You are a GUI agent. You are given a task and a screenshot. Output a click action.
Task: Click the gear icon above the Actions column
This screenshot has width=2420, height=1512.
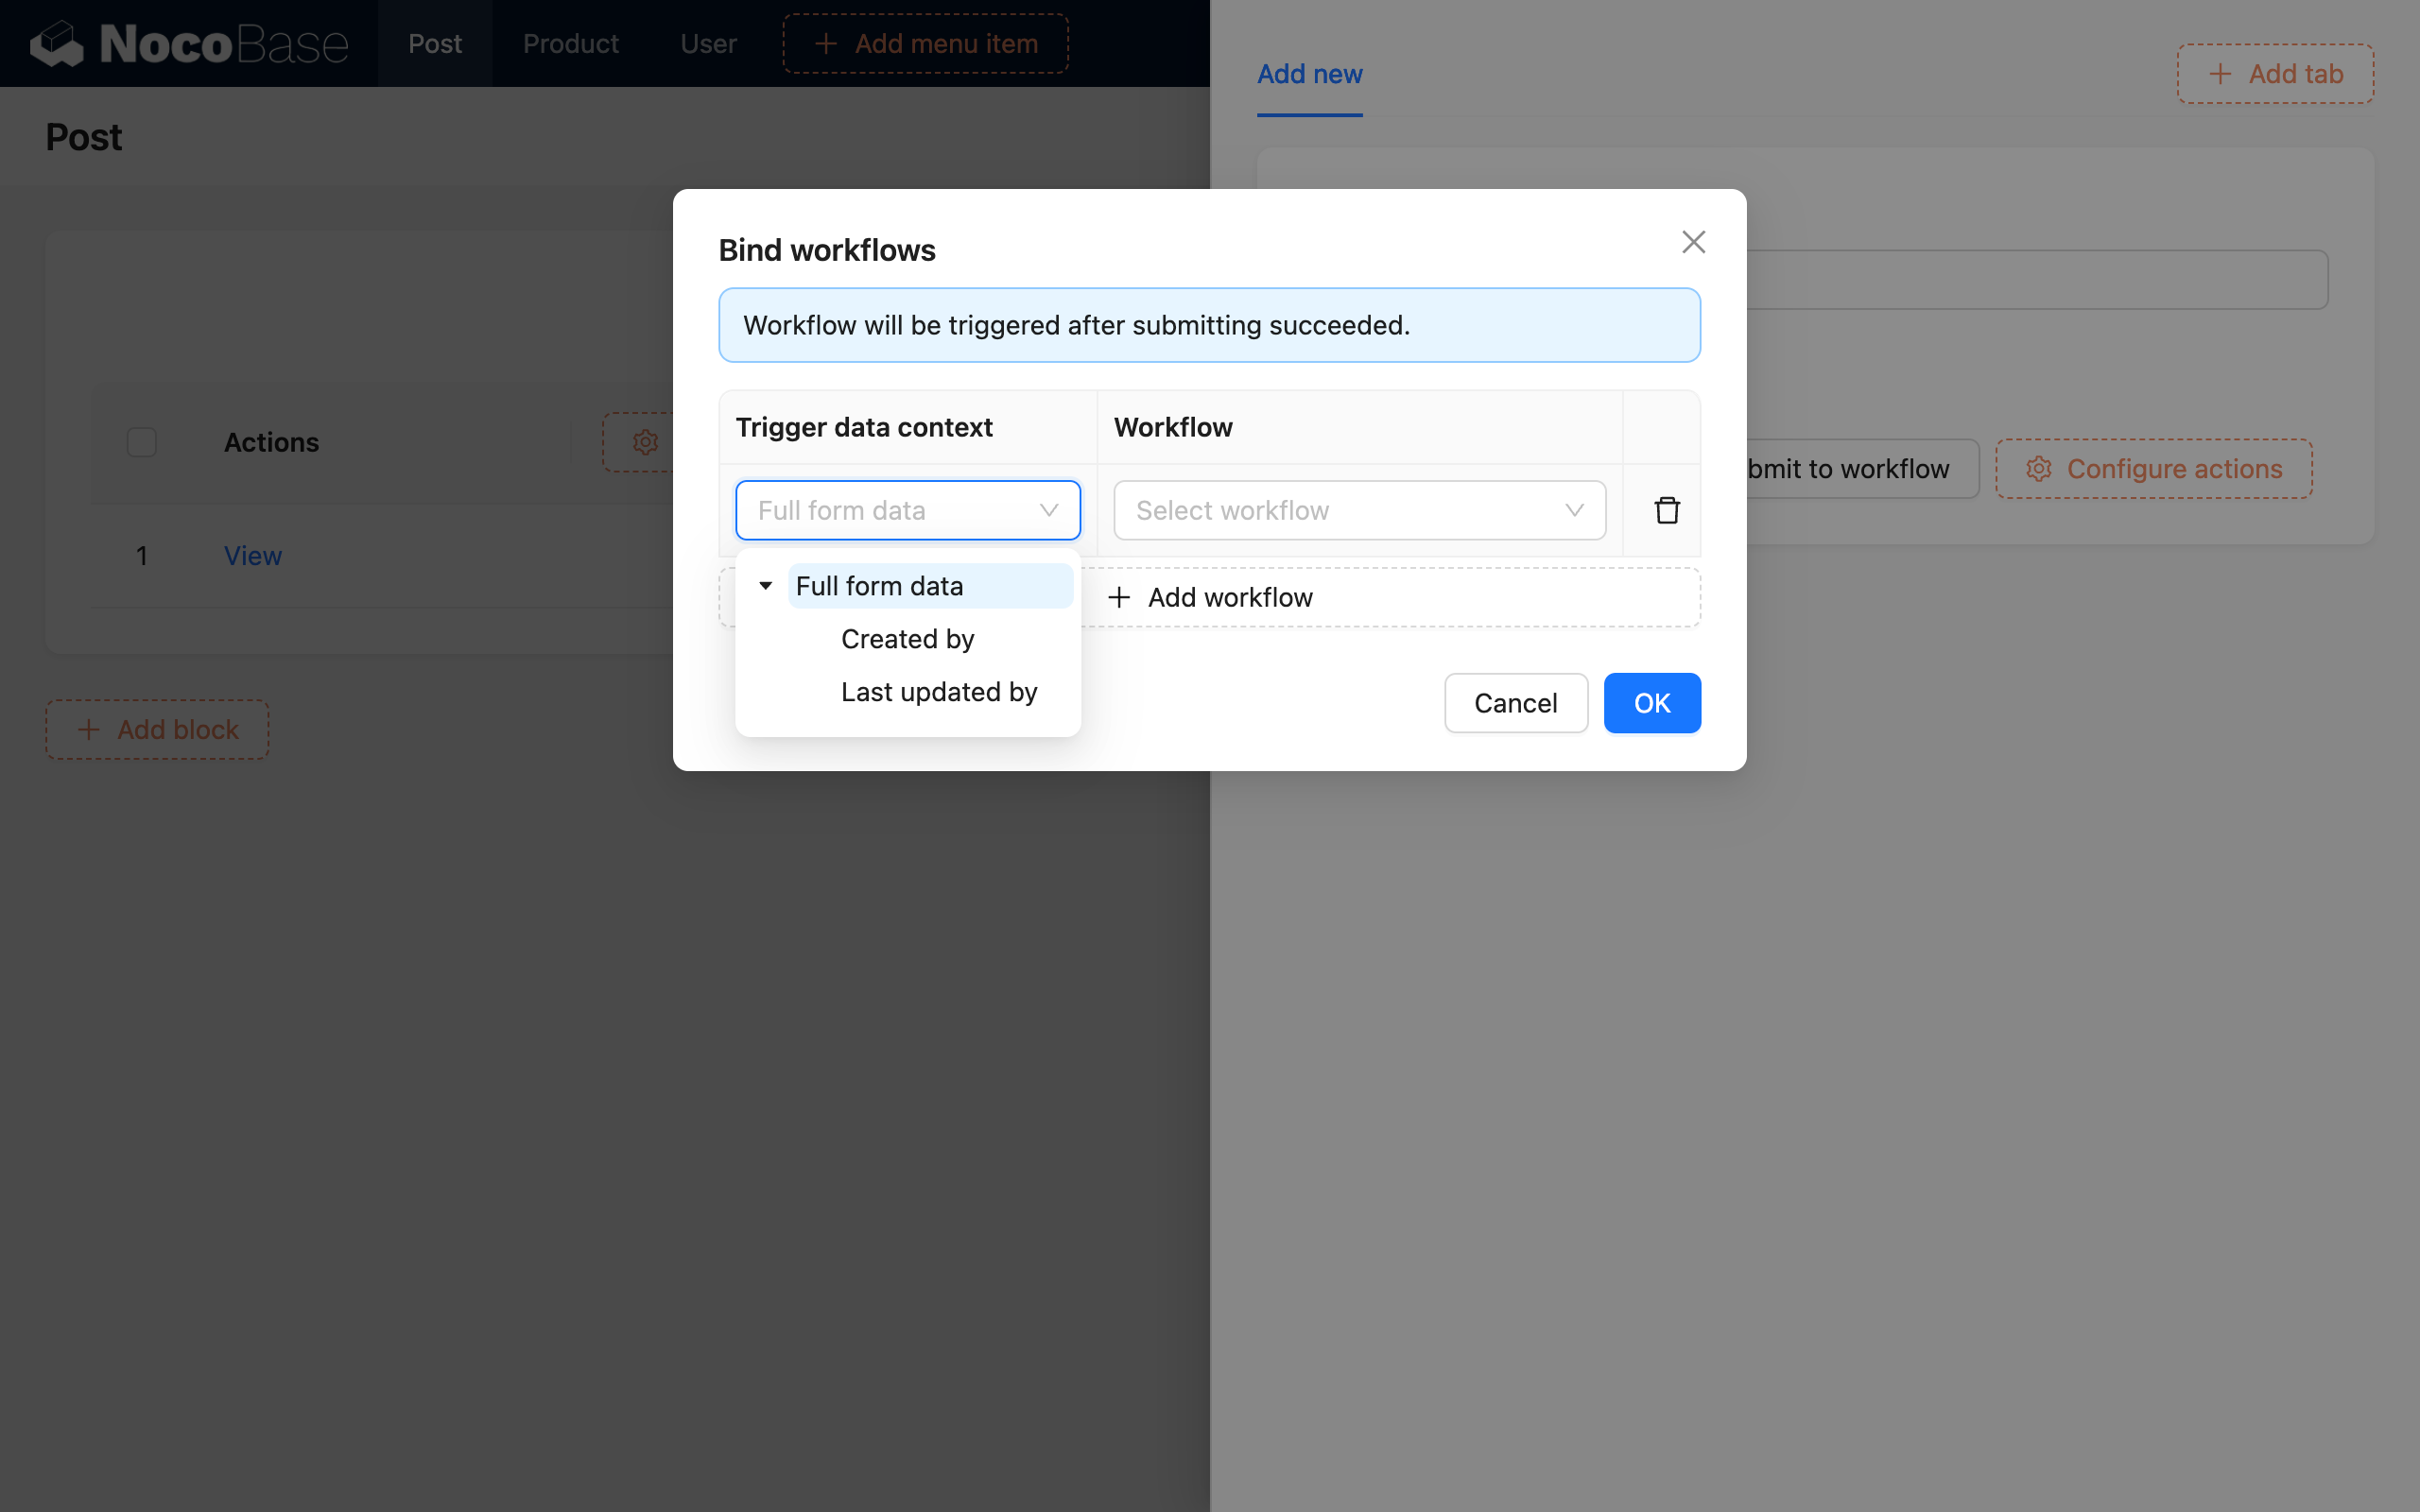[645, 442]
